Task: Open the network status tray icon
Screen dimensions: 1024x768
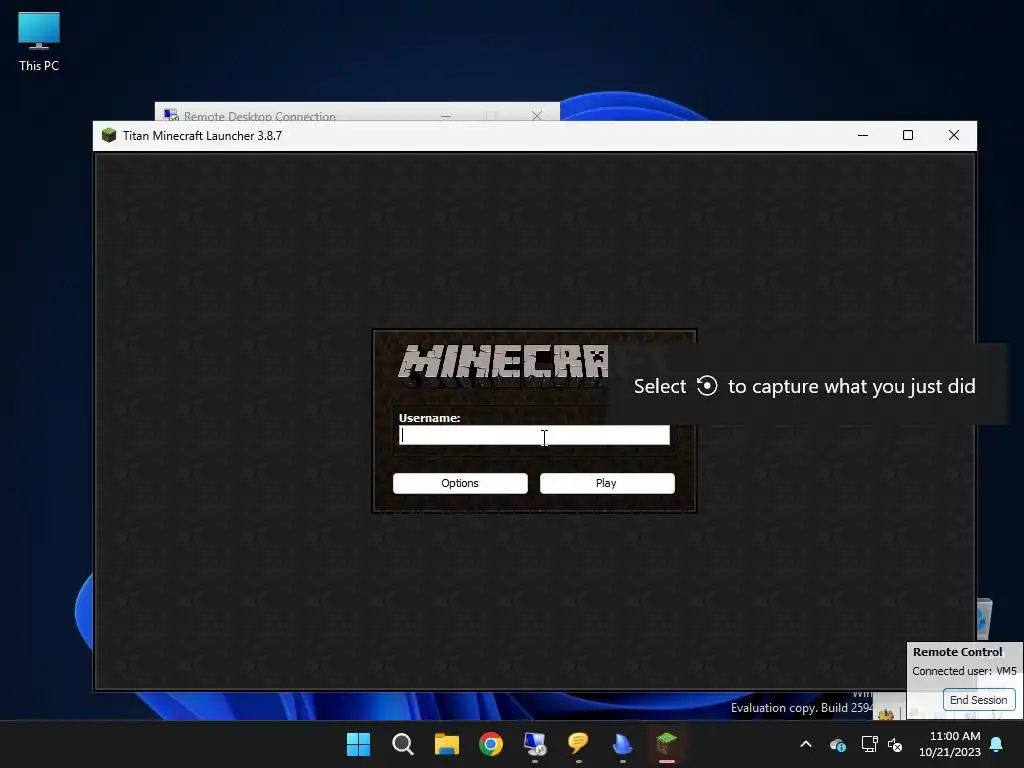Action: pos(869,744)
